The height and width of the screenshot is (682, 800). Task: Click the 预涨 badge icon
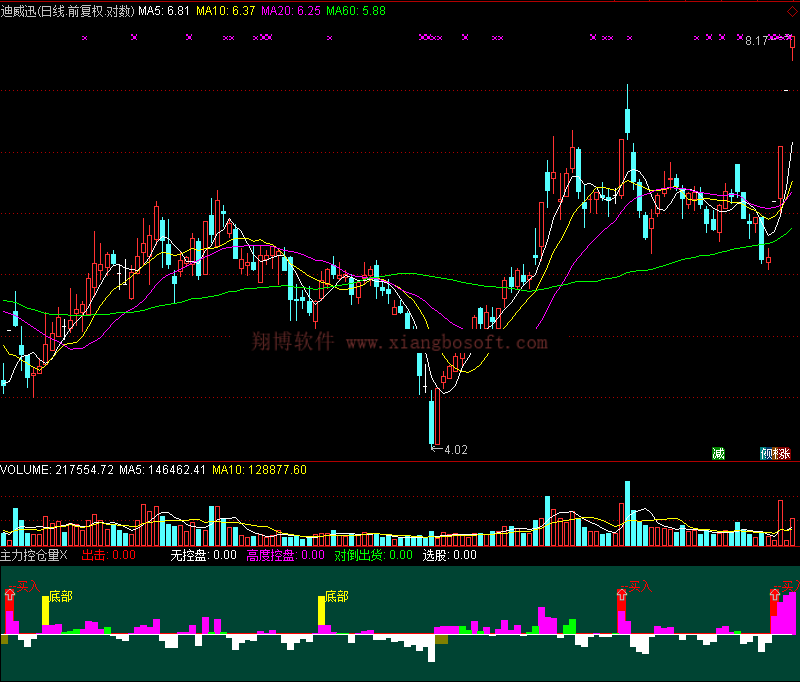pos(776,453)
